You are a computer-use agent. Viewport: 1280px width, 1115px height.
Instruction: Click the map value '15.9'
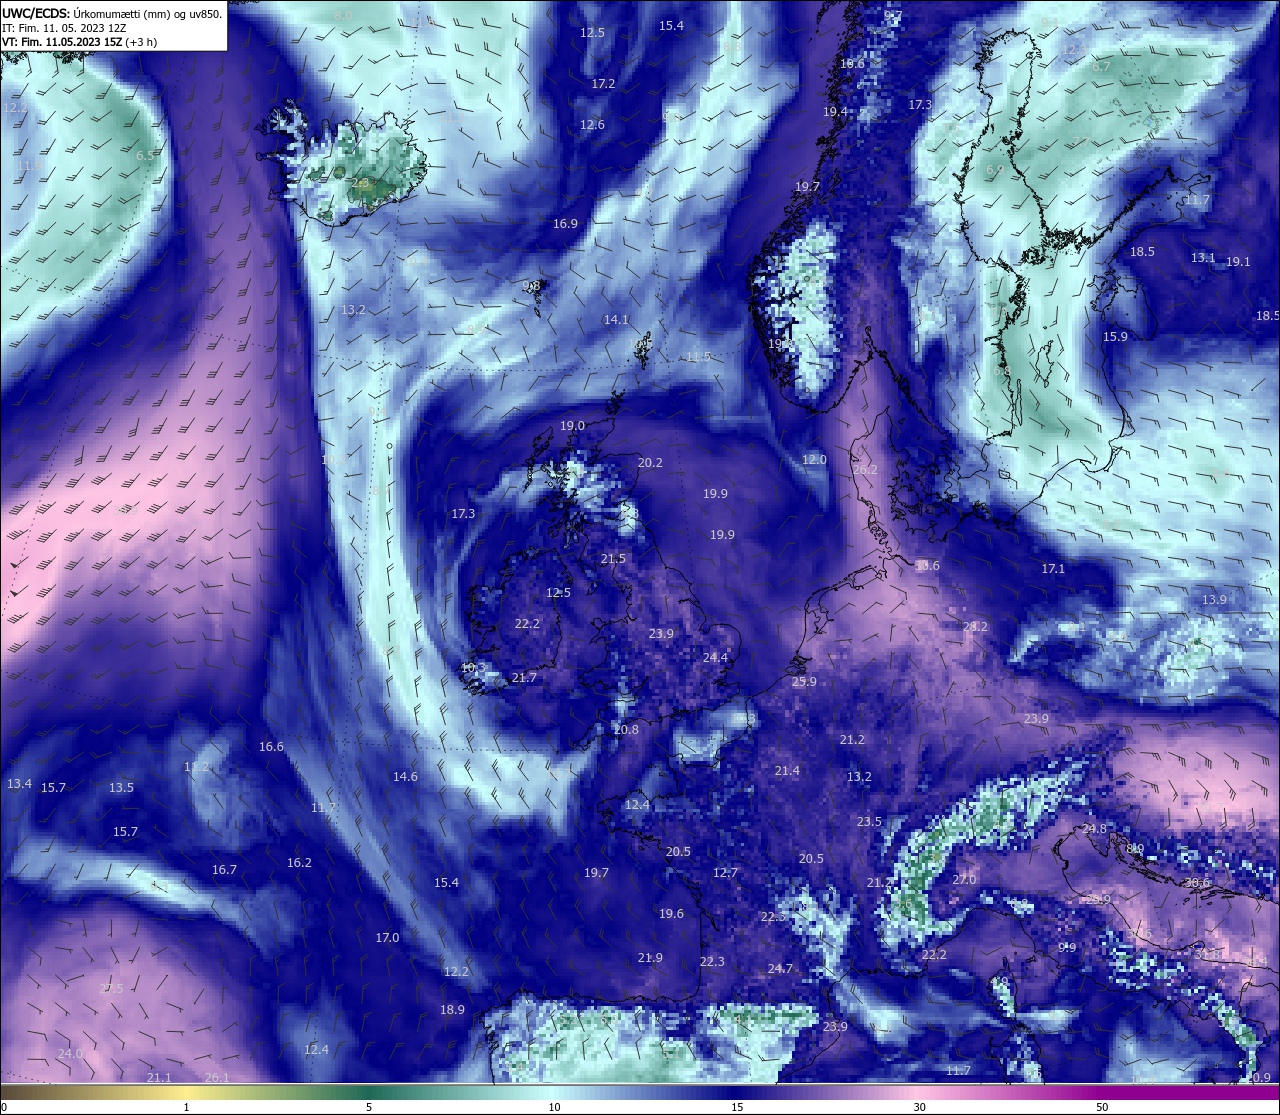1115,337
